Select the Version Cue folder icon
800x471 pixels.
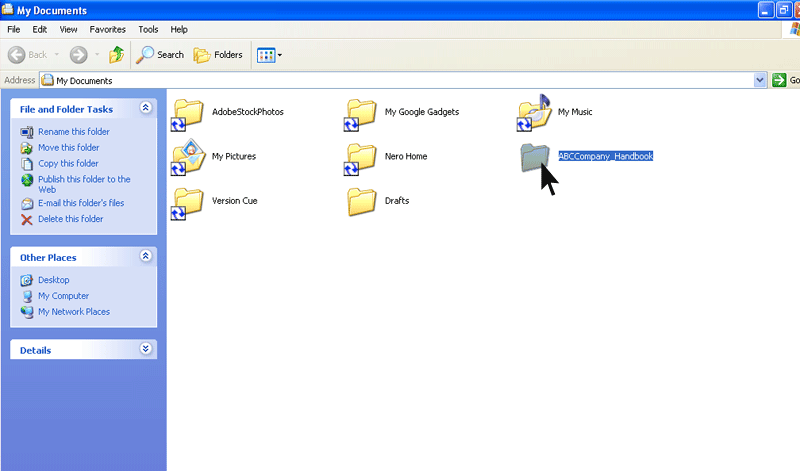pyautogui.click(x=188, y=203)
